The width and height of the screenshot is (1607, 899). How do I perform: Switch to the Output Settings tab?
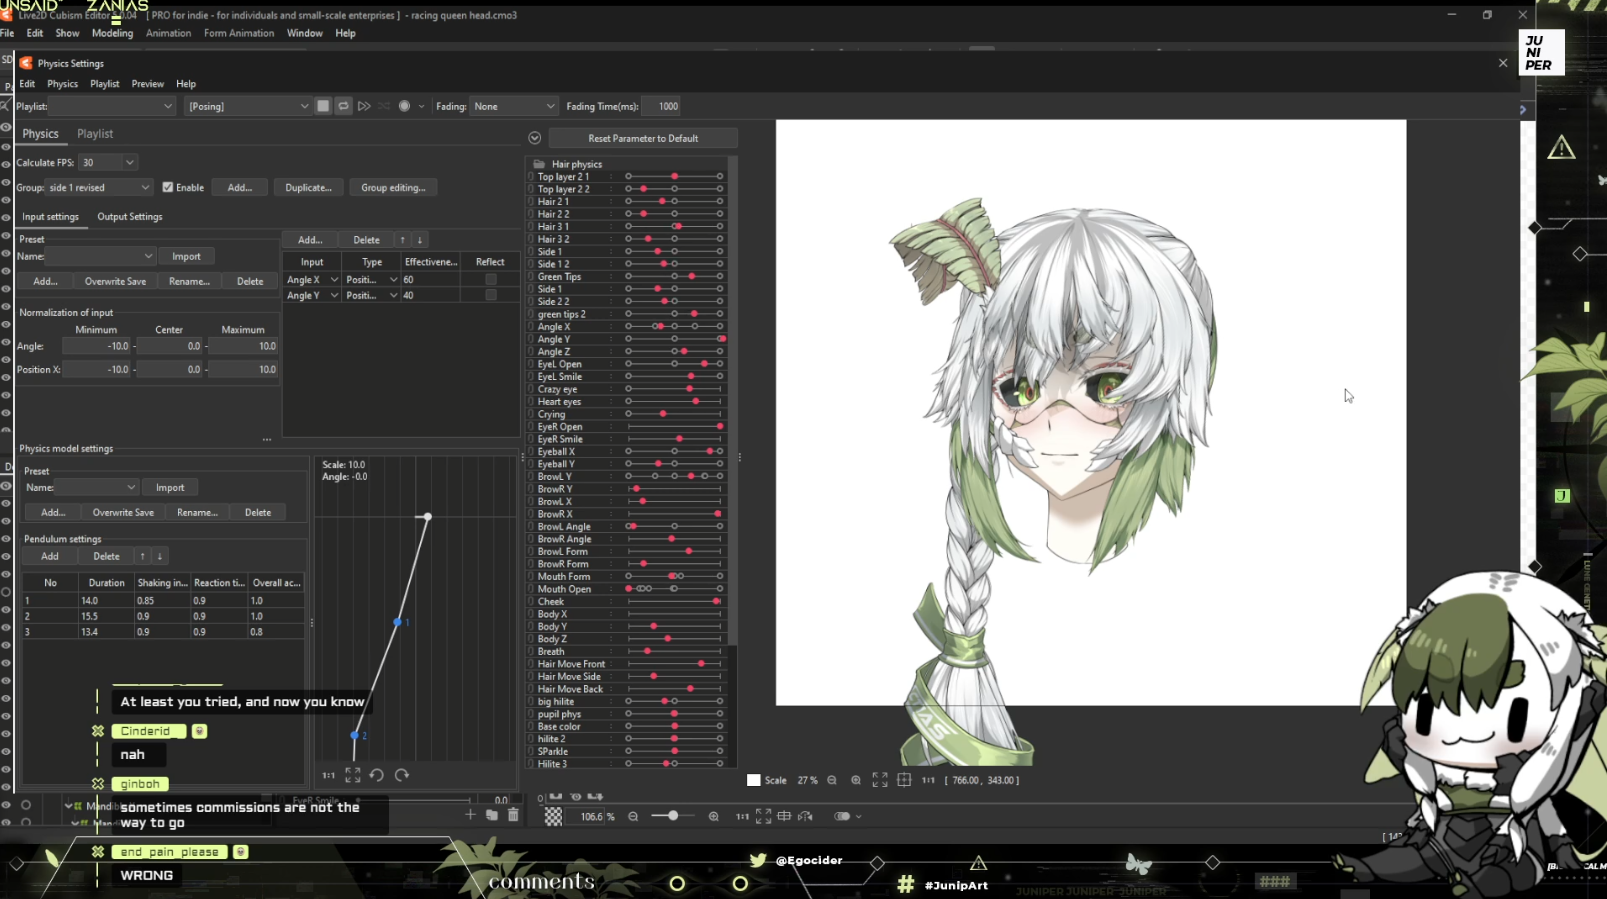(130, 216)
